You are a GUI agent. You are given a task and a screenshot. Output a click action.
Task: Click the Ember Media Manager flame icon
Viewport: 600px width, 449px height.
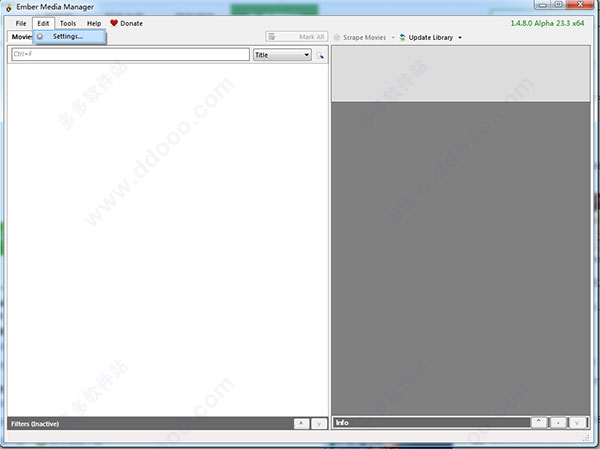tap(9, 7)
